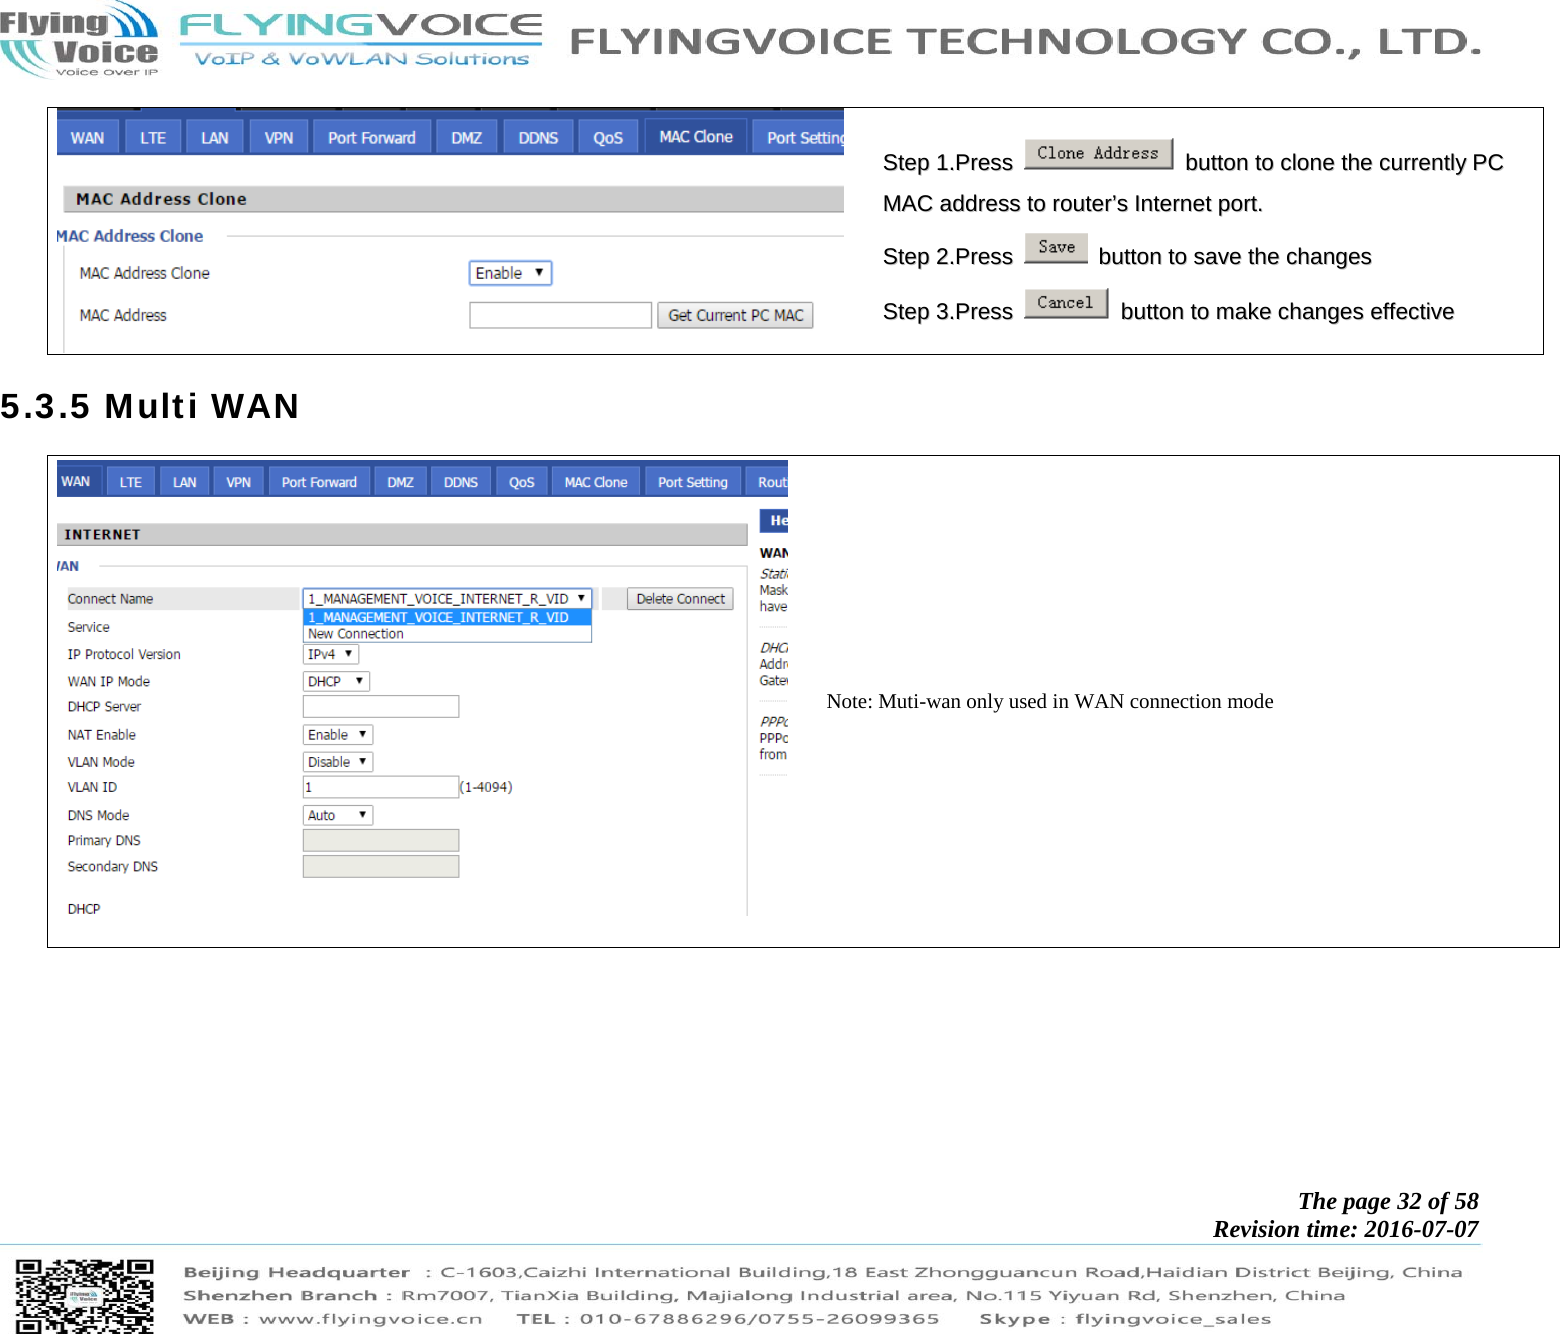Click the FLYINGVOICE VoIP & VoWLAN Solutions logo
This screenshot has height=1334, width=1560.
[x=361, y=40]
